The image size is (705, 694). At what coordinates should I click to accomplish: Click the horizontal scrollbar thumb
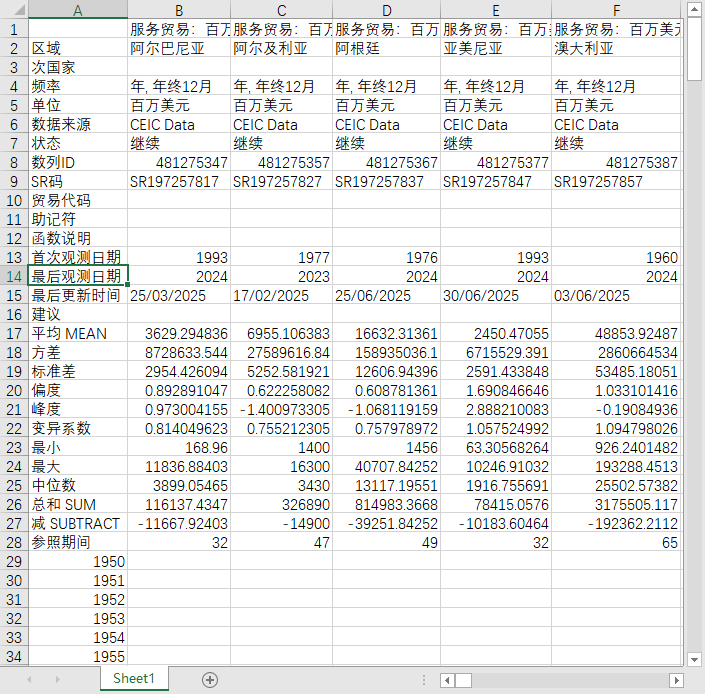[x=463, y=680]
